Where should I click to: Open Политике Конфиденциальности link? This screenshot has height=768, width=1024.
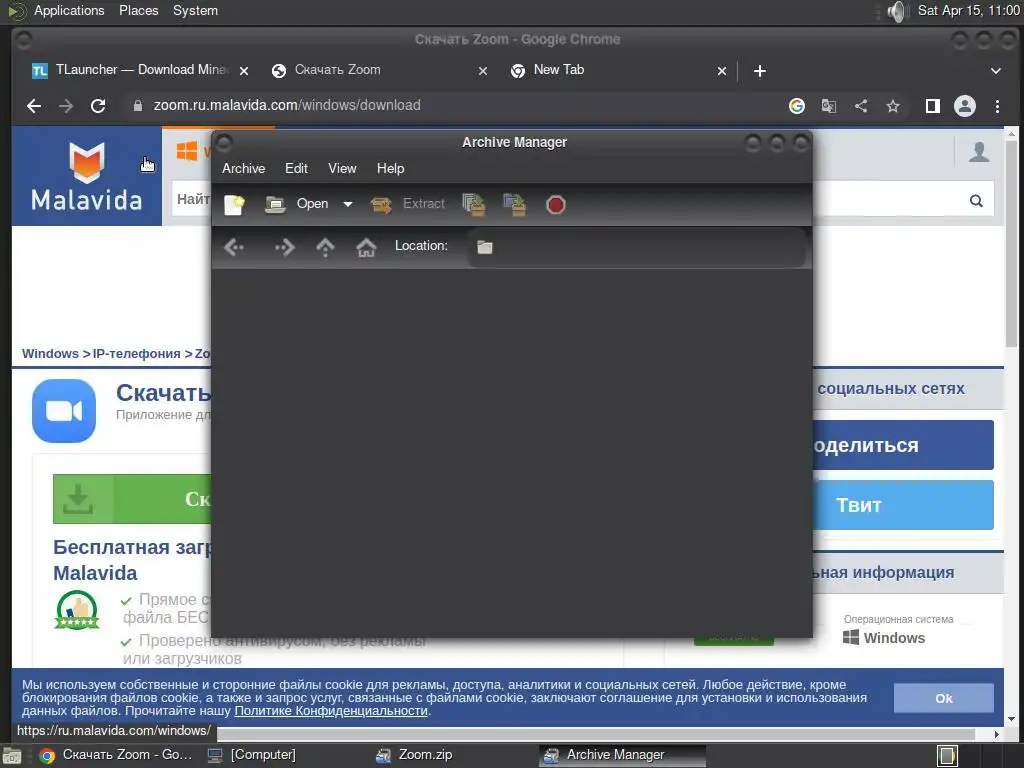(x=331, y=711)
